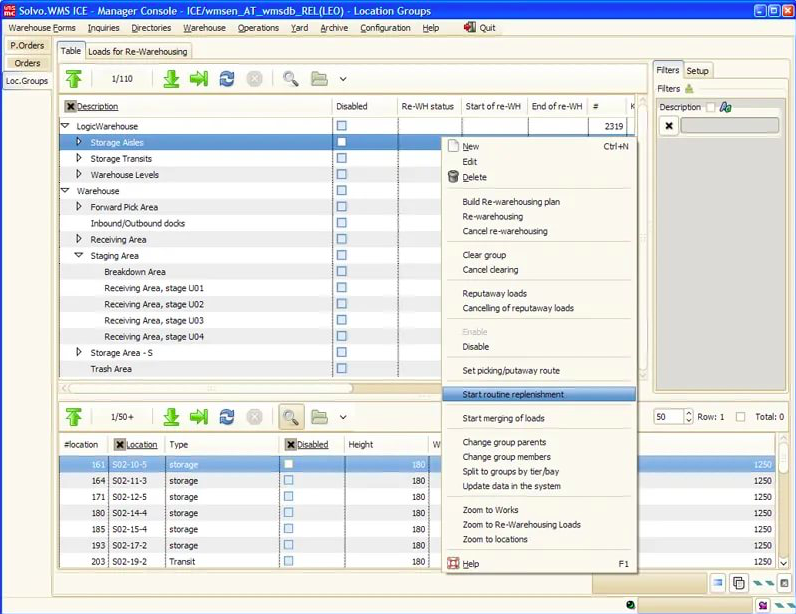Click the search magnifier in the top toolbar
The width and height of the screenshot is (796, 614).
[290, 79]
